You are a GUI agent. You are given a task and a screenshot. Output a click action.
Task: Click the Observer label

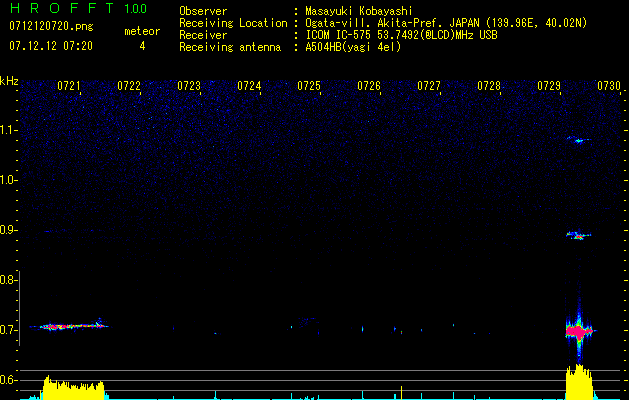tap(203, 11)
